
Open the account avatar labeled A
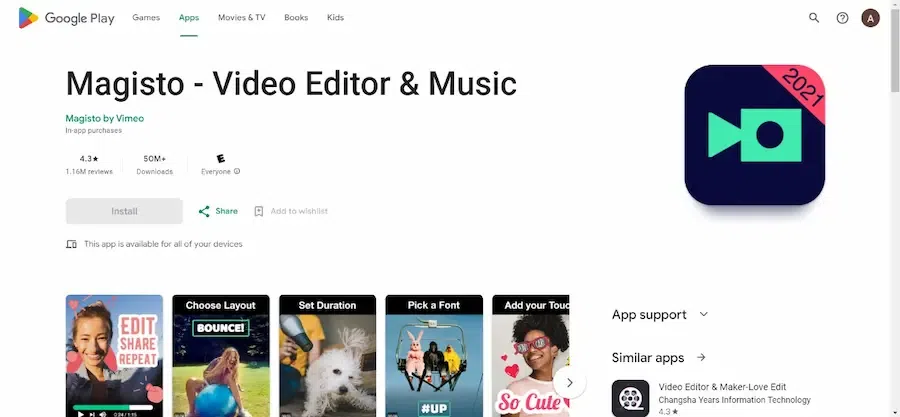[870, 18]
